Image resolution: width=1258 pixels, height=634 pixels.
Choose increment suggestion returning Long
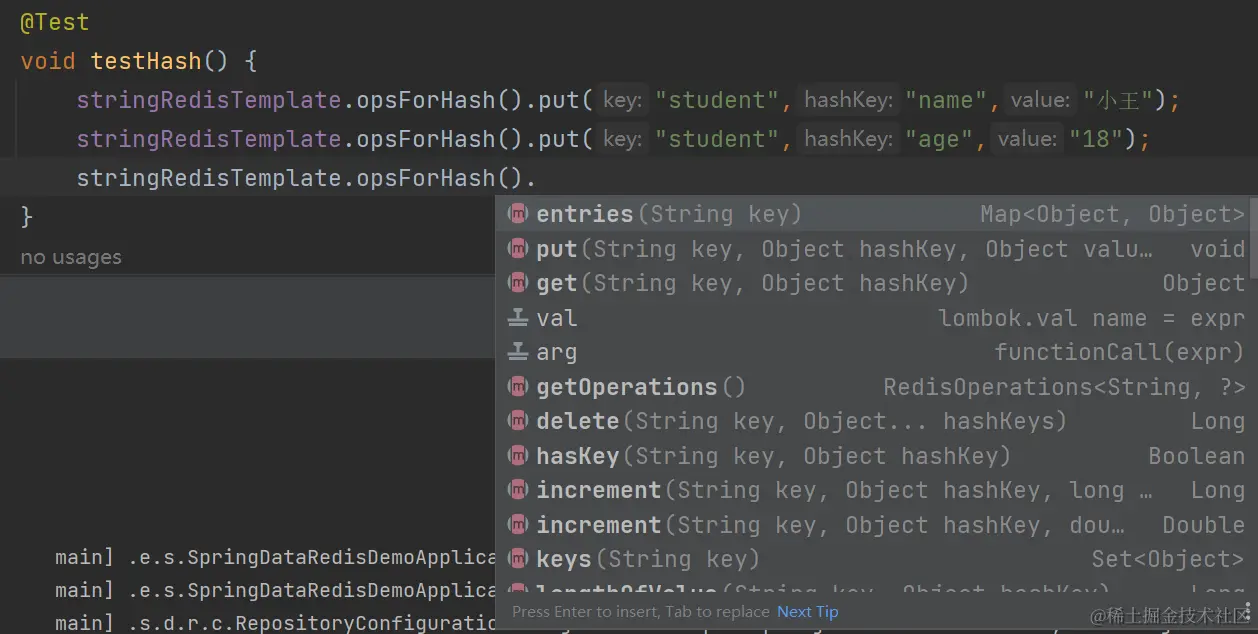coord(873,490)
